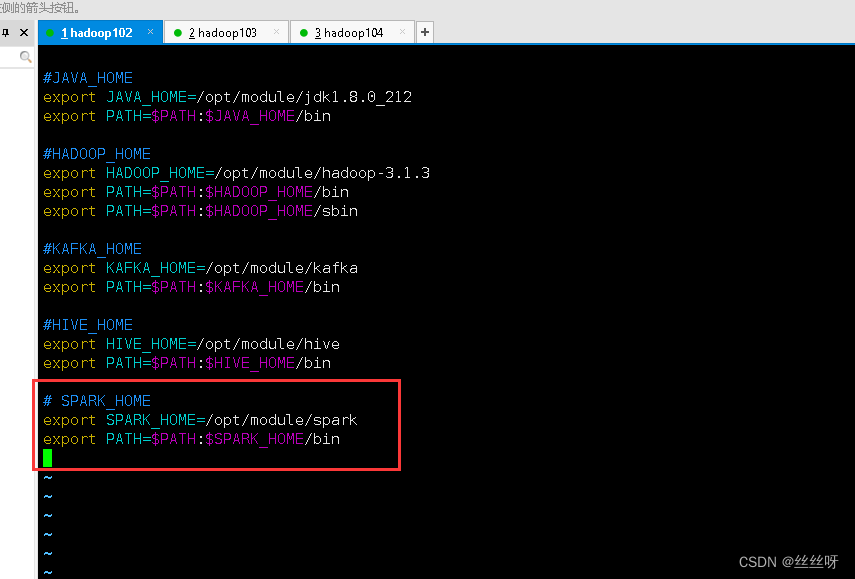Close the hadoop102 tab
This screenshot has height=579, width=855.
(x=150, y=32)
